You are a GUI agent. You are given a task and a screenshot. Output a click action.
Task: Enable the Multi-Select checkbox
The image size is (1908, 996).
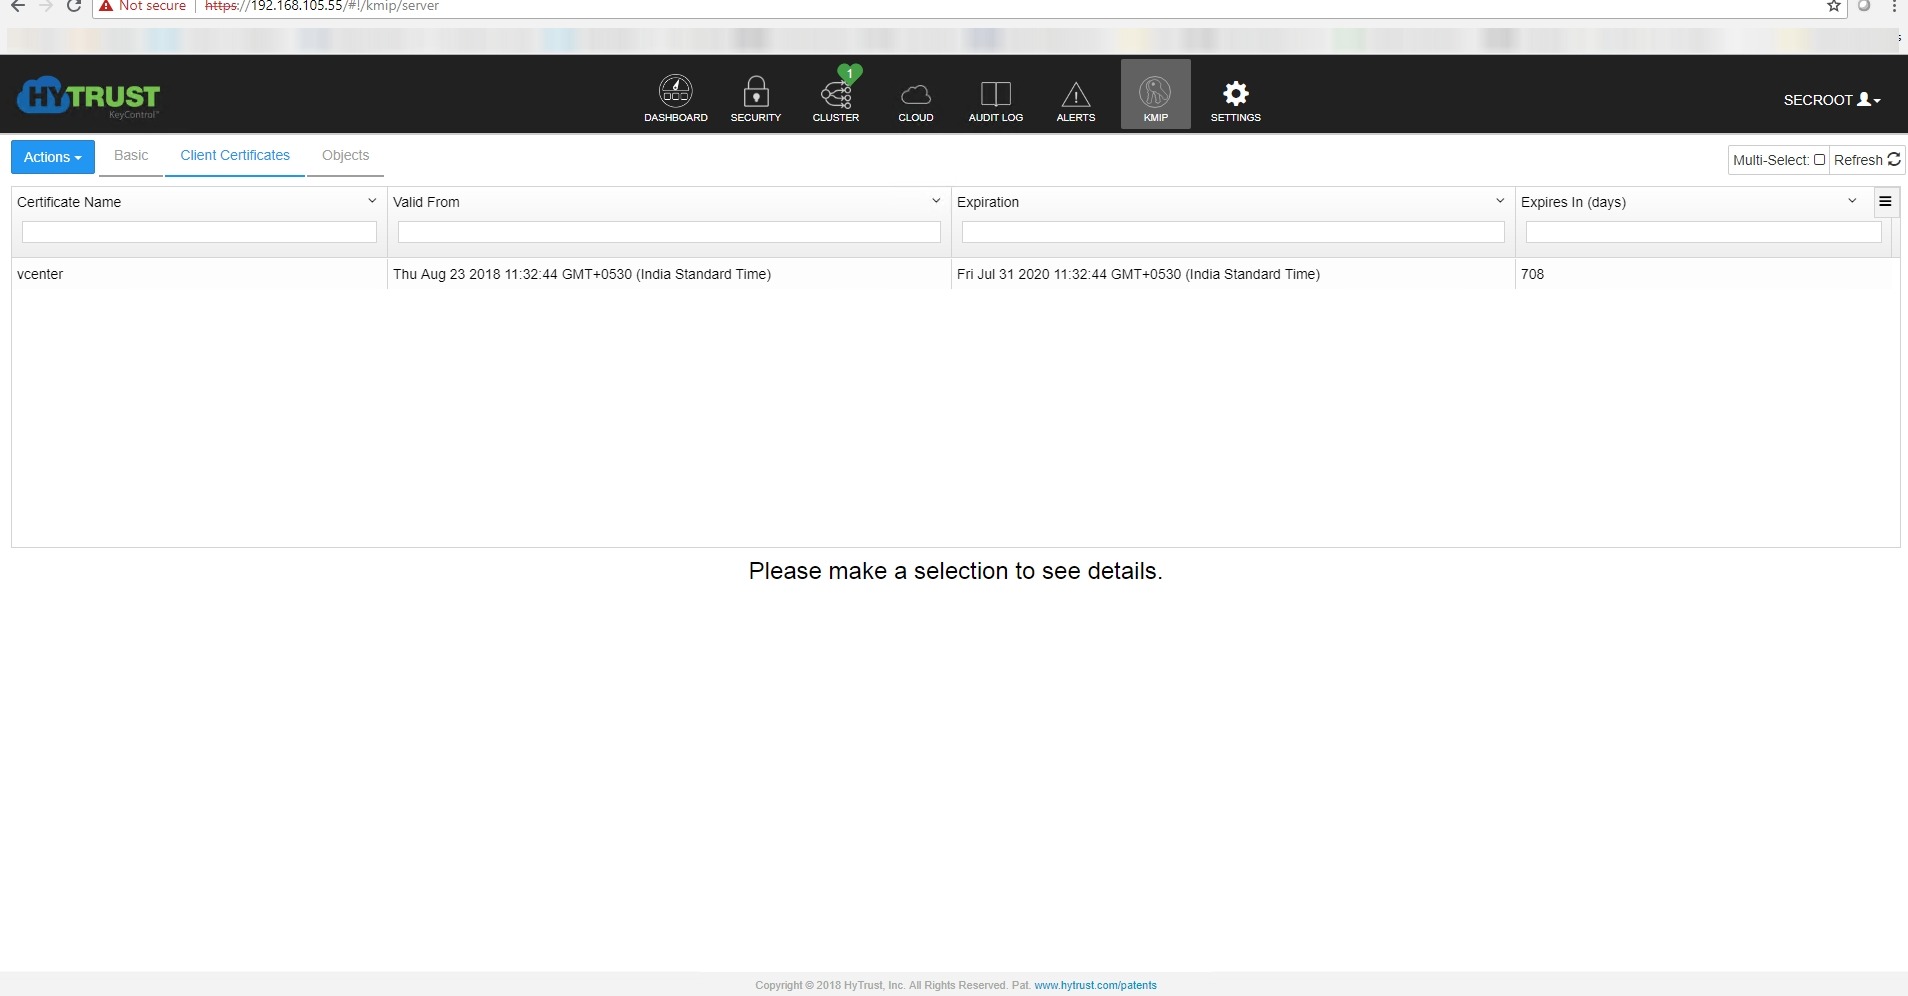coord(1819,160)
